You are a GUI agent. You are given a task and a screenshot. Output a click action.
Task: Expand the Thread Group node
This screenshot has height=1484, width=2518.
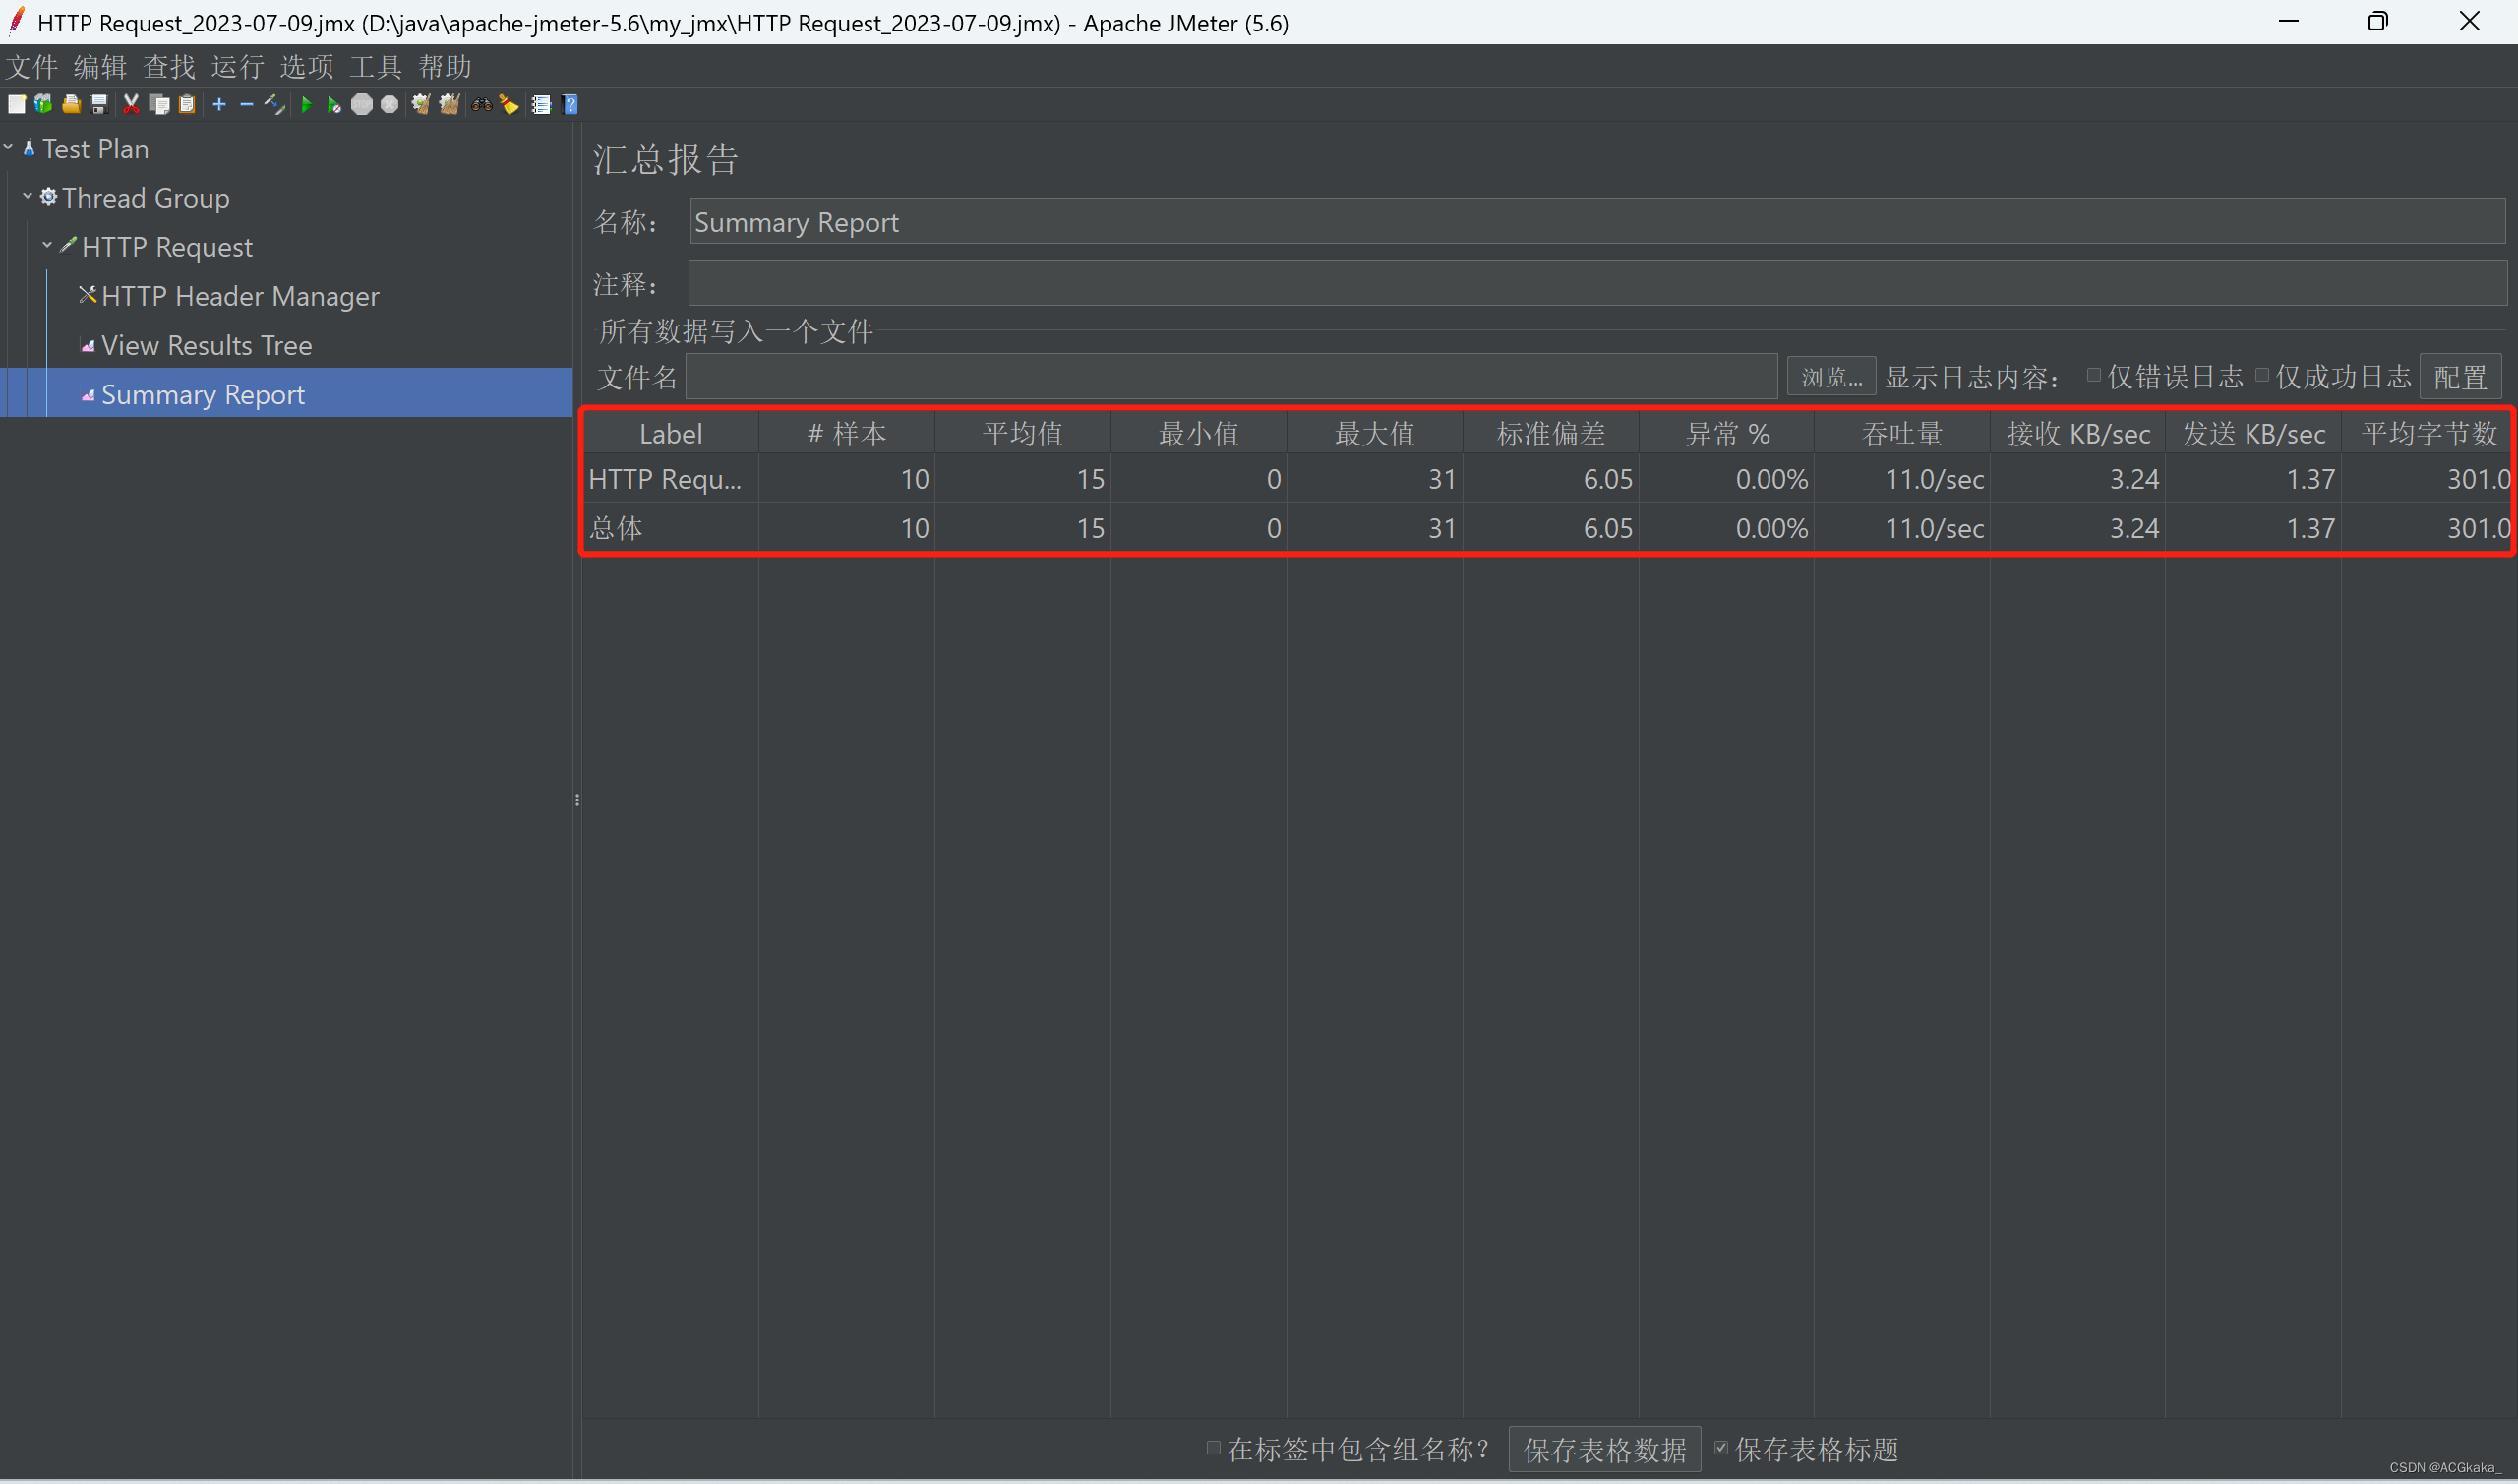pyautogui.click(x=29, y=196)
